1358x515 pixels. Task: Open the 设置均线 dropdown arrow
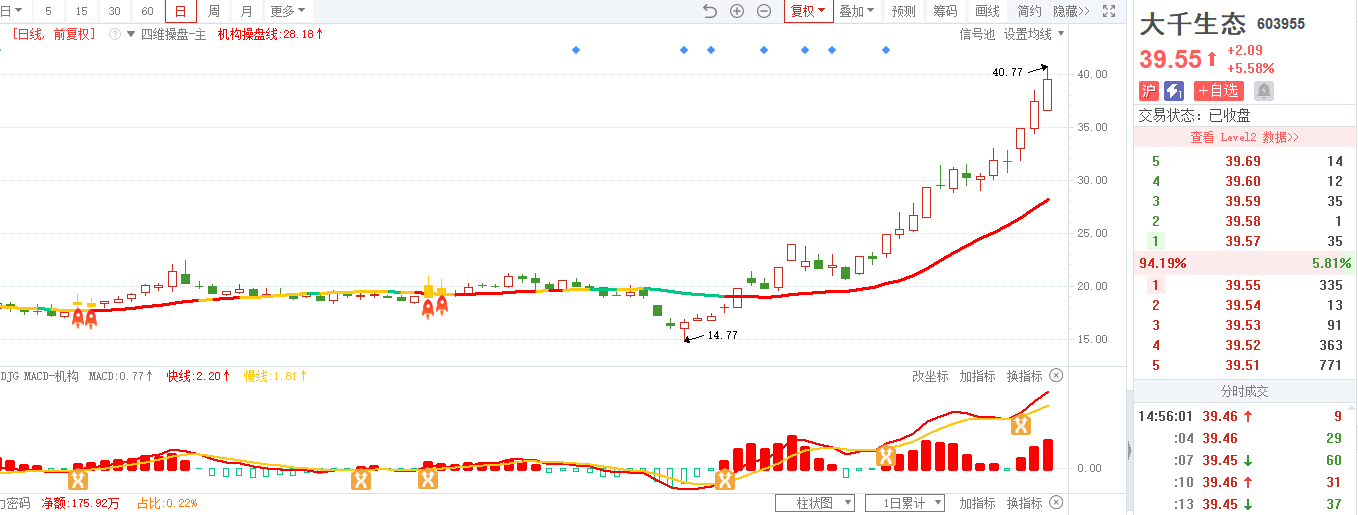click(x=1060, y=34)
